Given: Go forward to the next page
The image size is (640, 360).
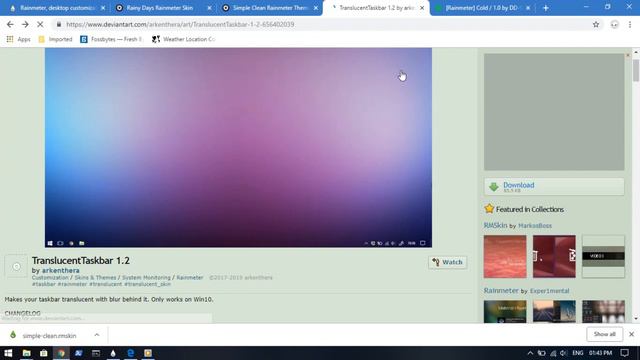Looking at the screenshot, I should [25, 24].
